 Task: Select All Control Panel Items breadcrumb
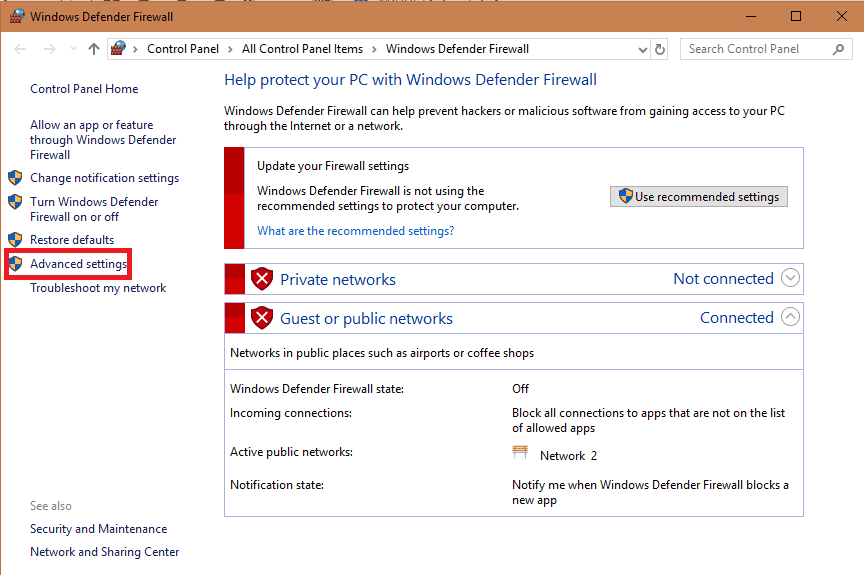click(302, 49)
